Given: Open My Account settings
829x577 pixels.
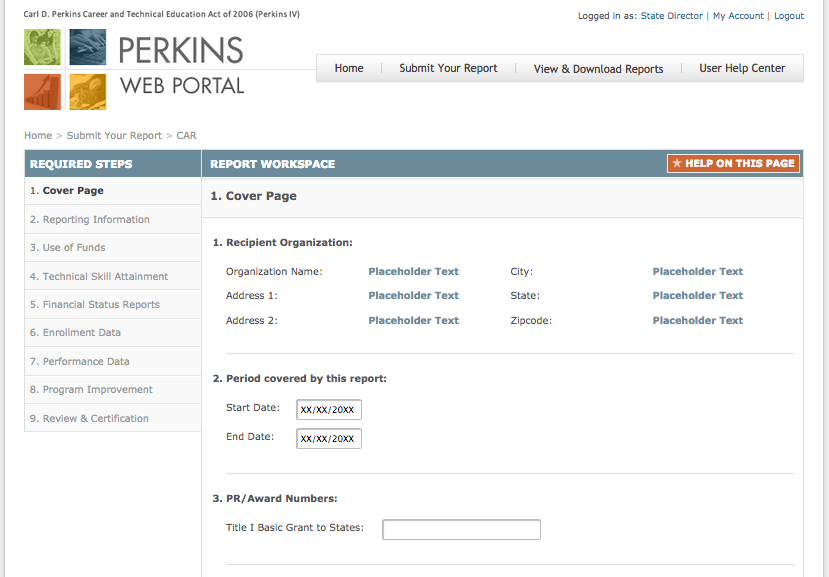Looking at the screenshot, I should click(738, 15).
